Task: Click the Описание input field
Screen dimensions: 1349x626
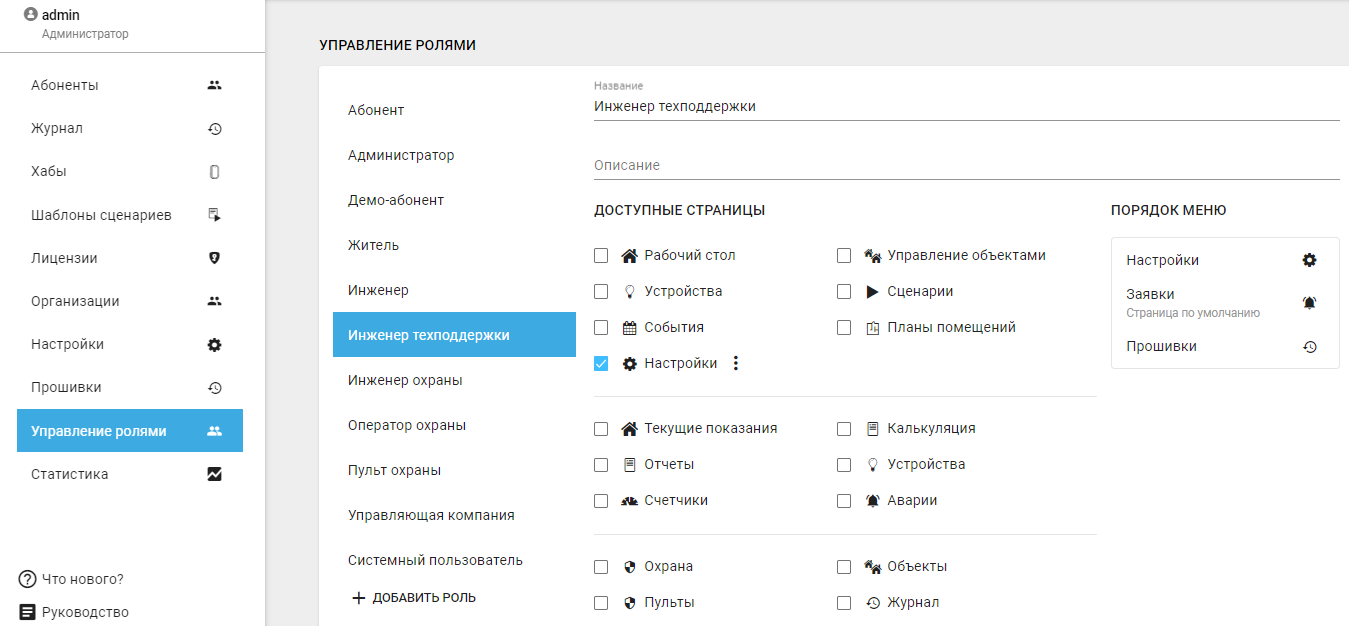Action: click(965, 165)
